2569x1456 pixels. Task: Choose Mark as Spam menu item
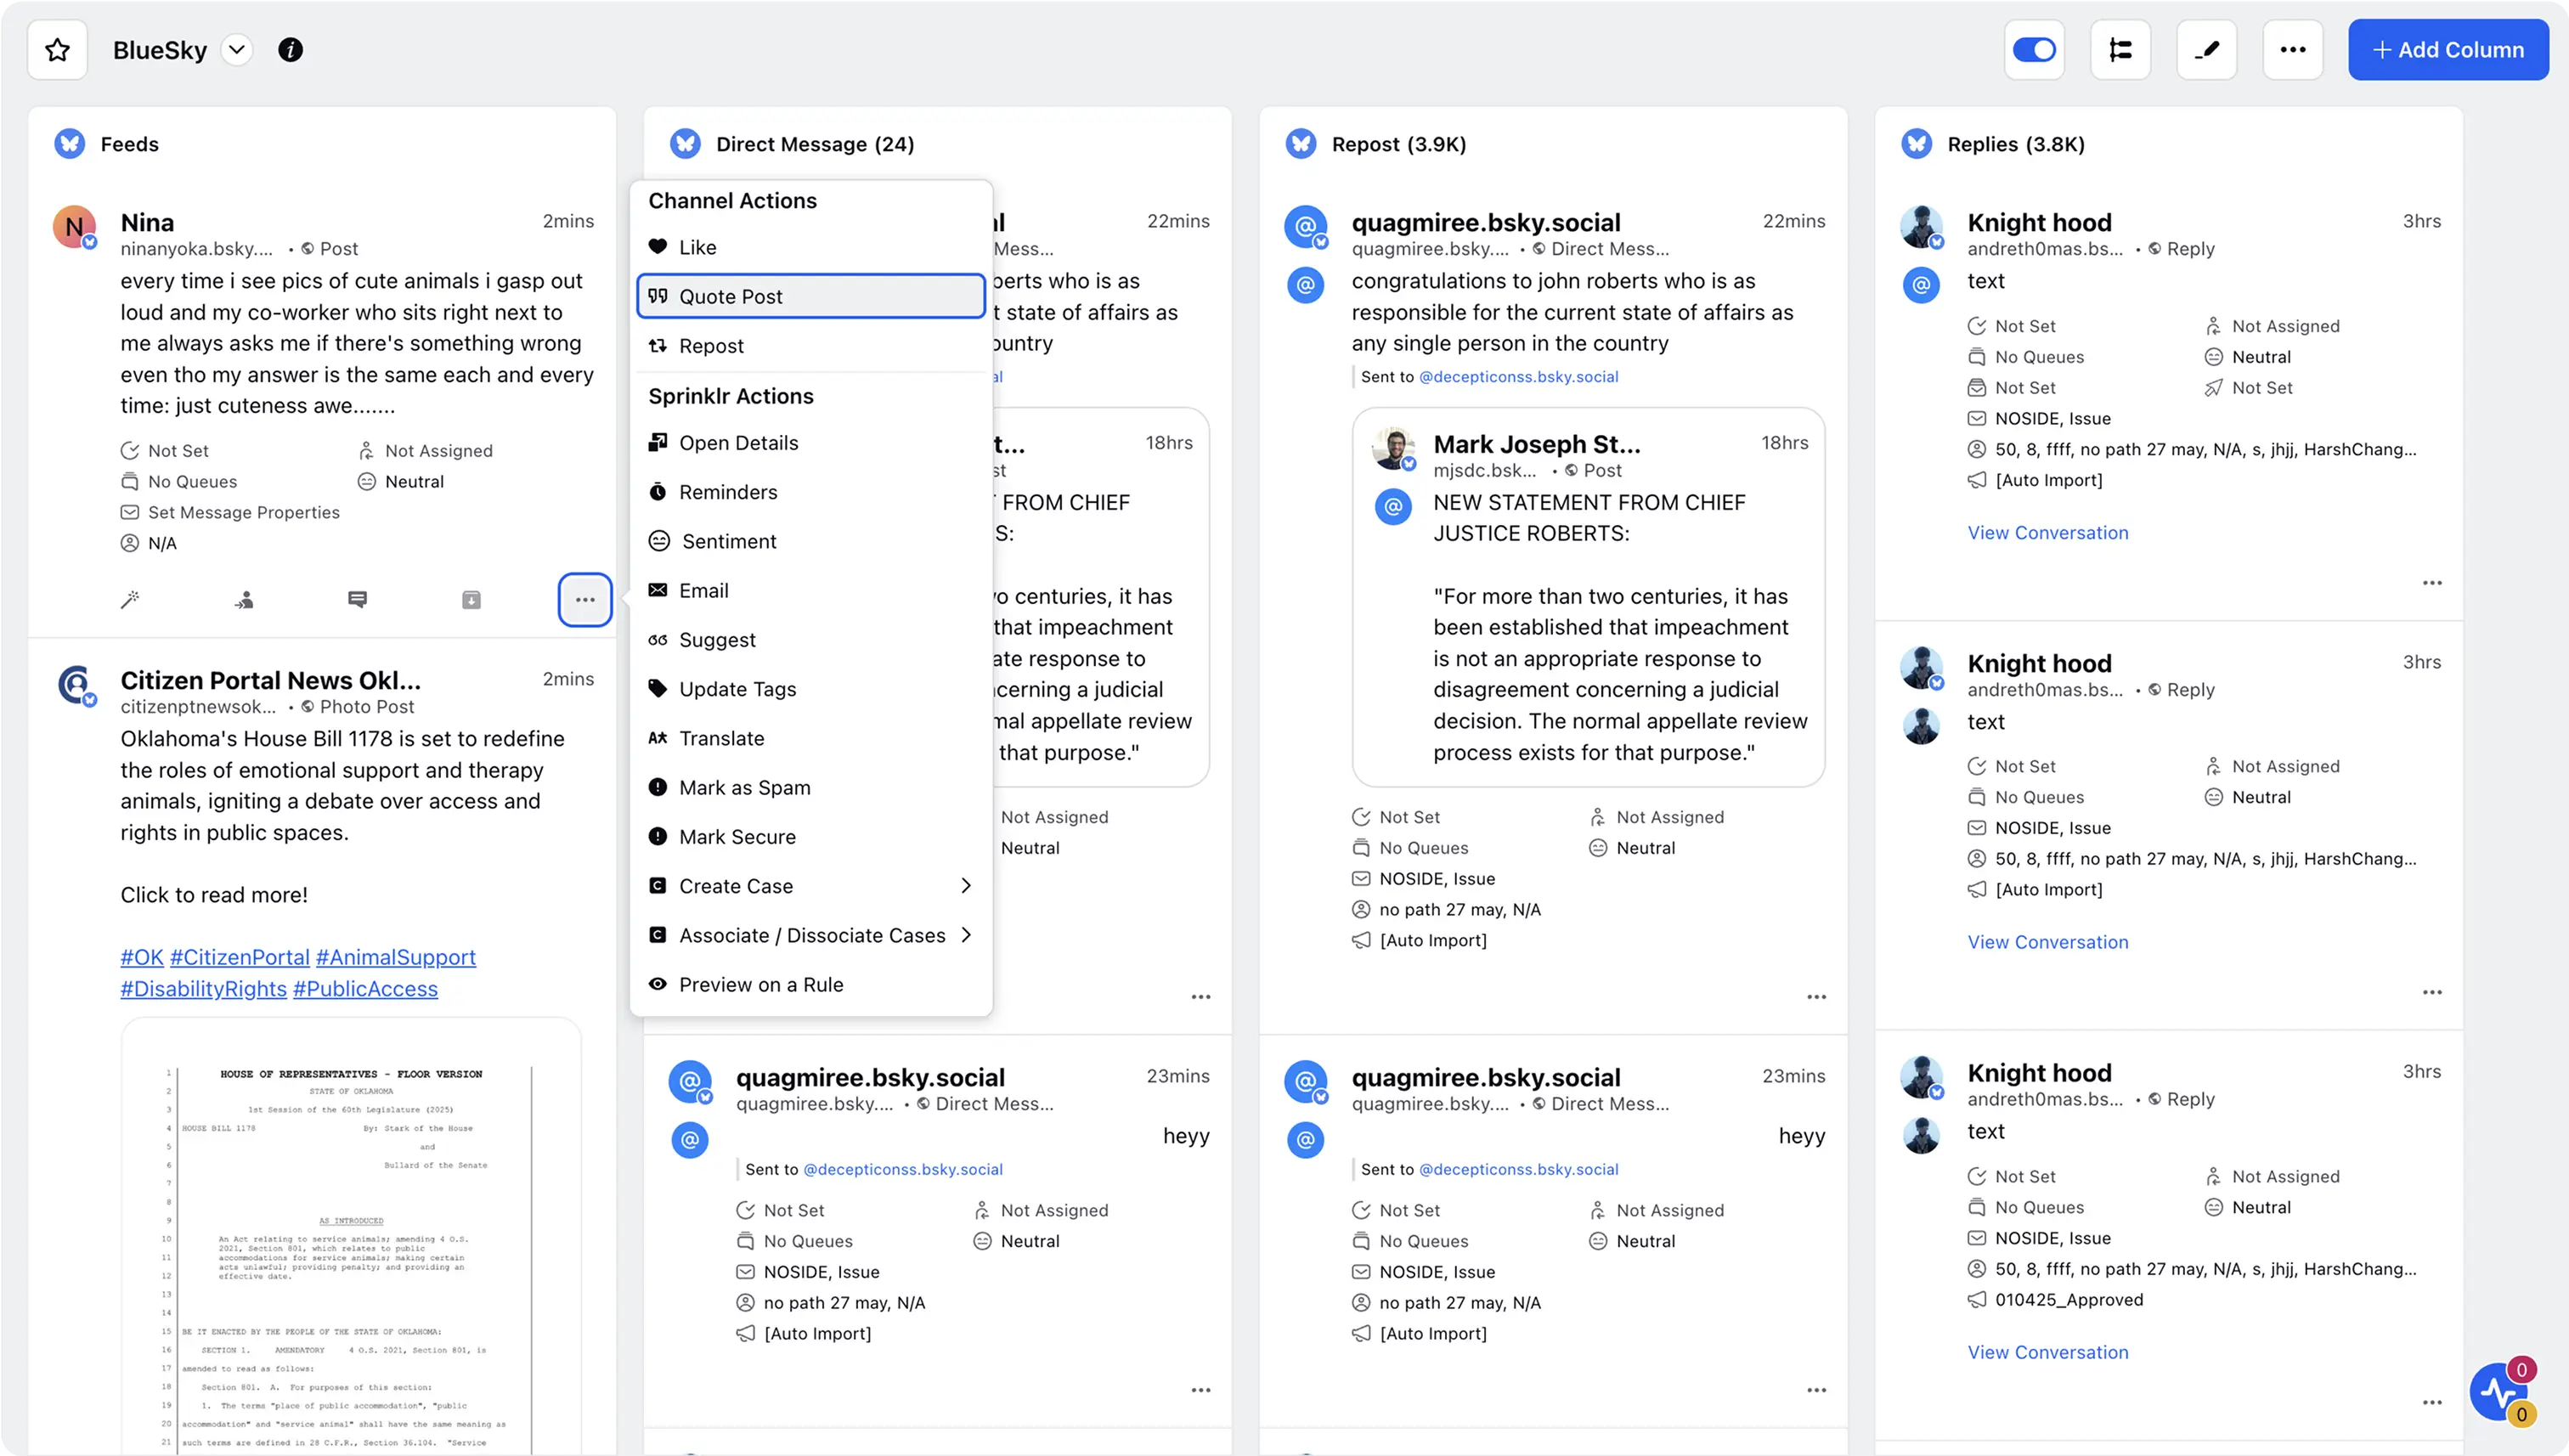click(x=744, y=788)
